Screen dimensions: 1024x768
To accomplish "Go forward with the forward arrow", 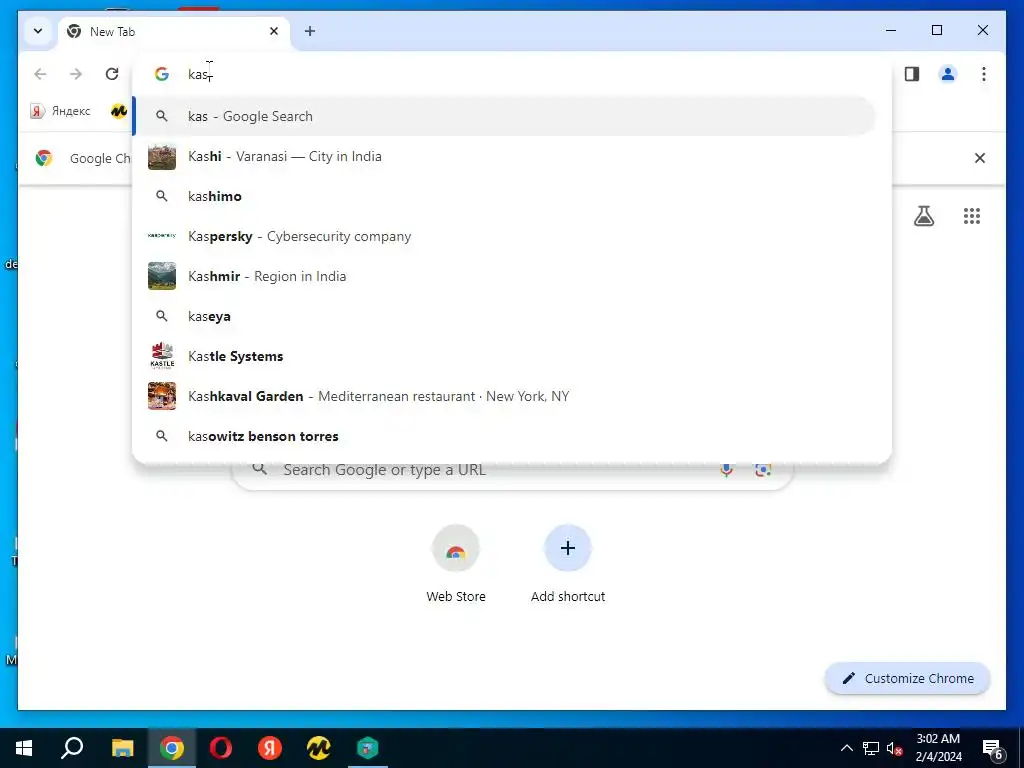I will pyautogui.click(x=76, y=74).
